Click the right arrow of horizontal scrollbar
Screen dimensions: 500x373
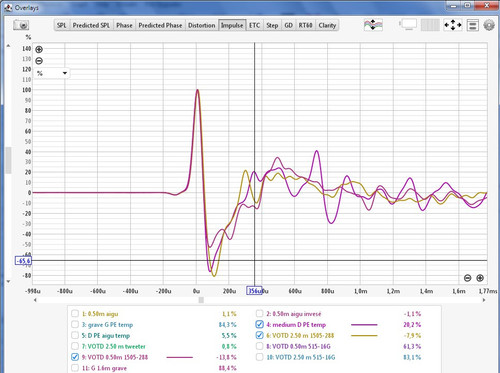(484, 300)
